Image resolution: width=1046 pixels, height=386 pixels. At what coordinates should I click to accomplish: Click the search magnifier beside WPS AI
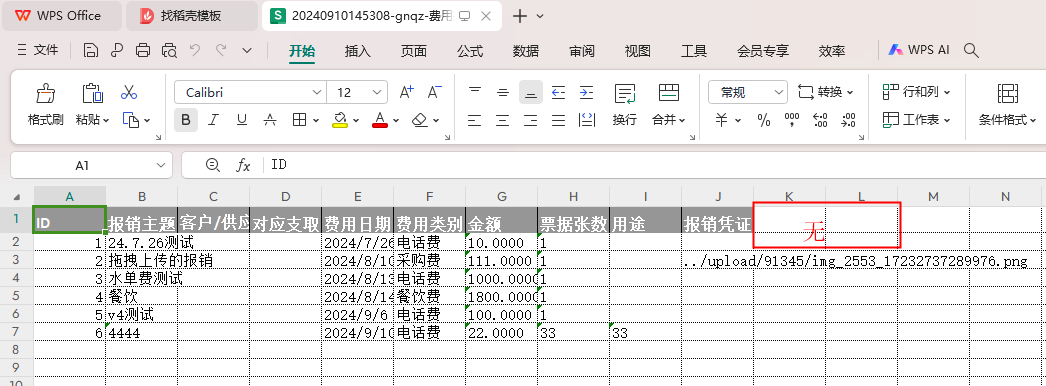[x=971, y=50]
